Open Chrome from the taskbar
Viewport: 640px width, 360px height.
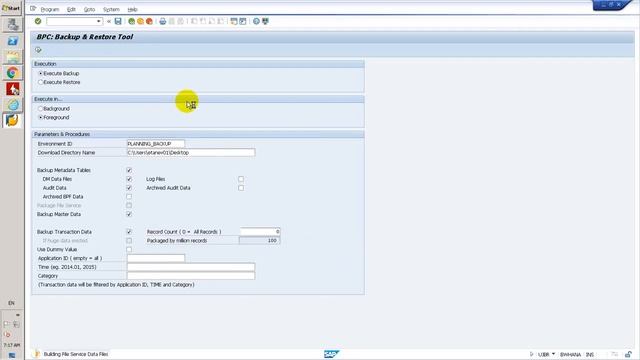click(12, 73)
